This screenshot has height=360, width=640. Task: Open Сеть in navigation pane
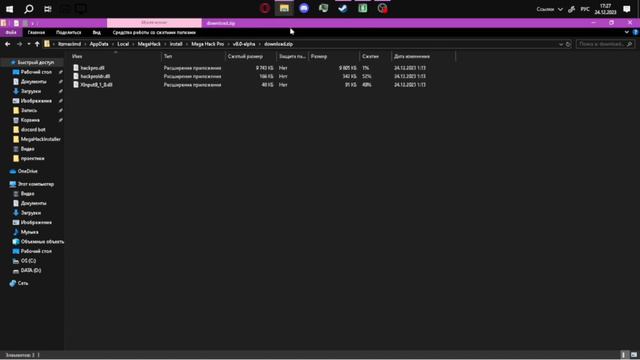[x=22, y=283]
